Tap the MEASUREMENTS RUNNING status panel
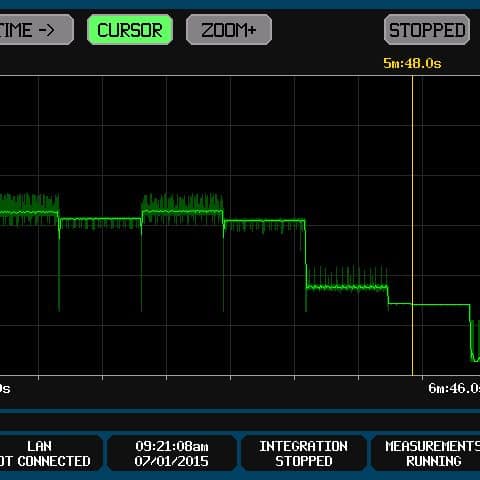Screen dimensions: 480x480 click(426, 454)
